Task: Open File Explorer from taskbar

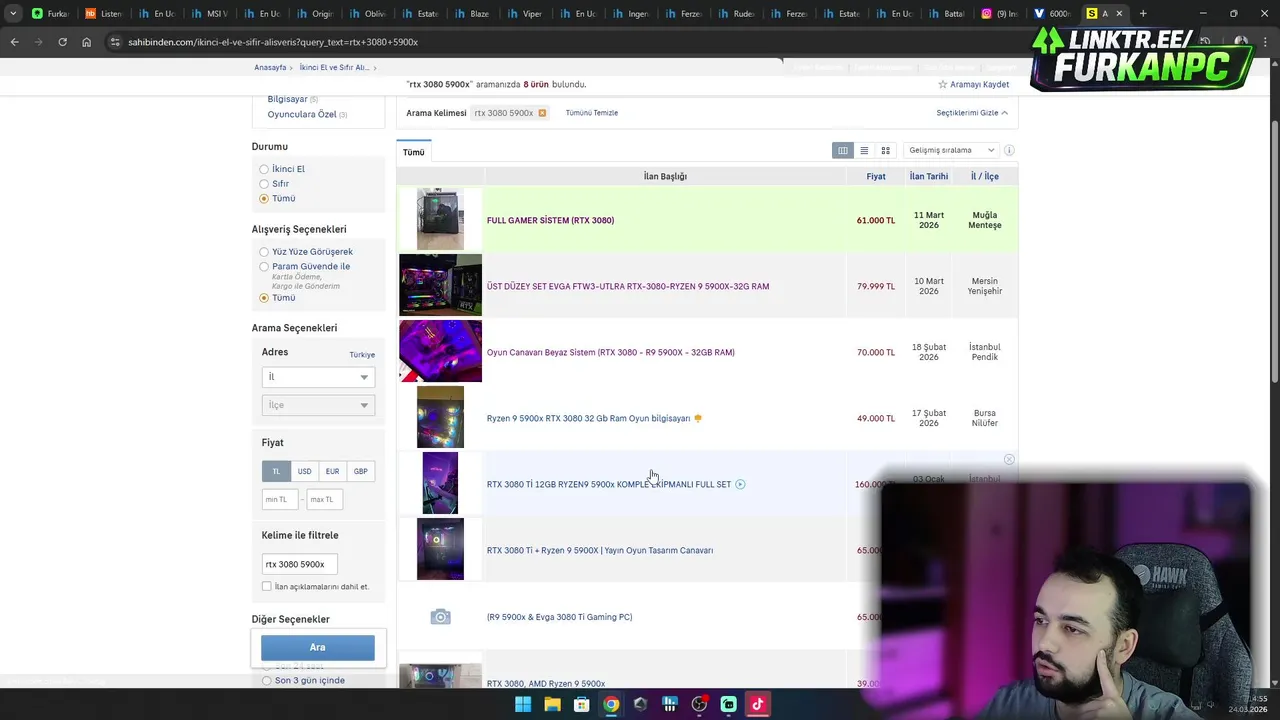Action: pyautogui.click(x=552, y=704)
